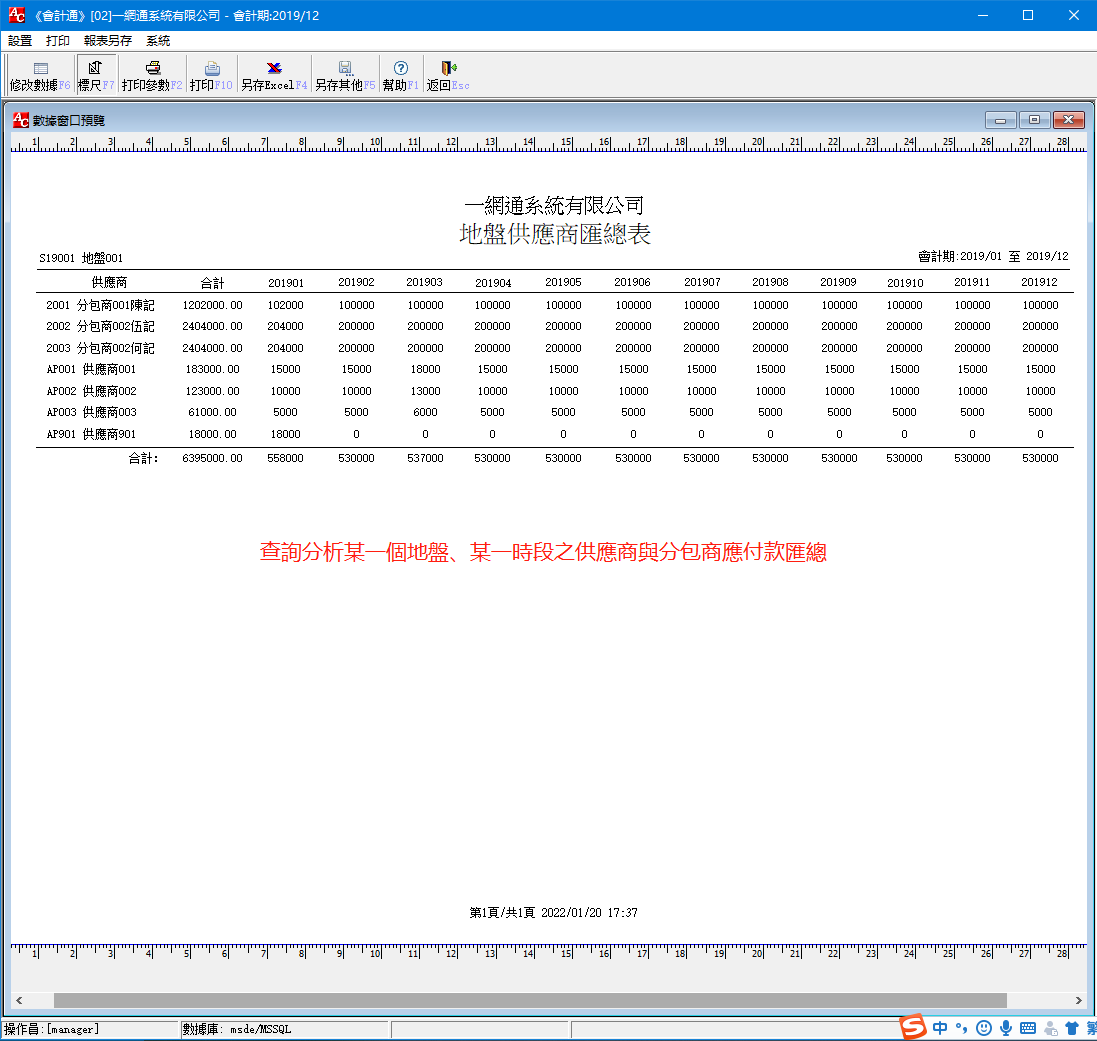Toggle 繁 traditional Chinese input
Image resolution: width=1097 pixels, height=1041 pixels.
click(1090, 1027)
